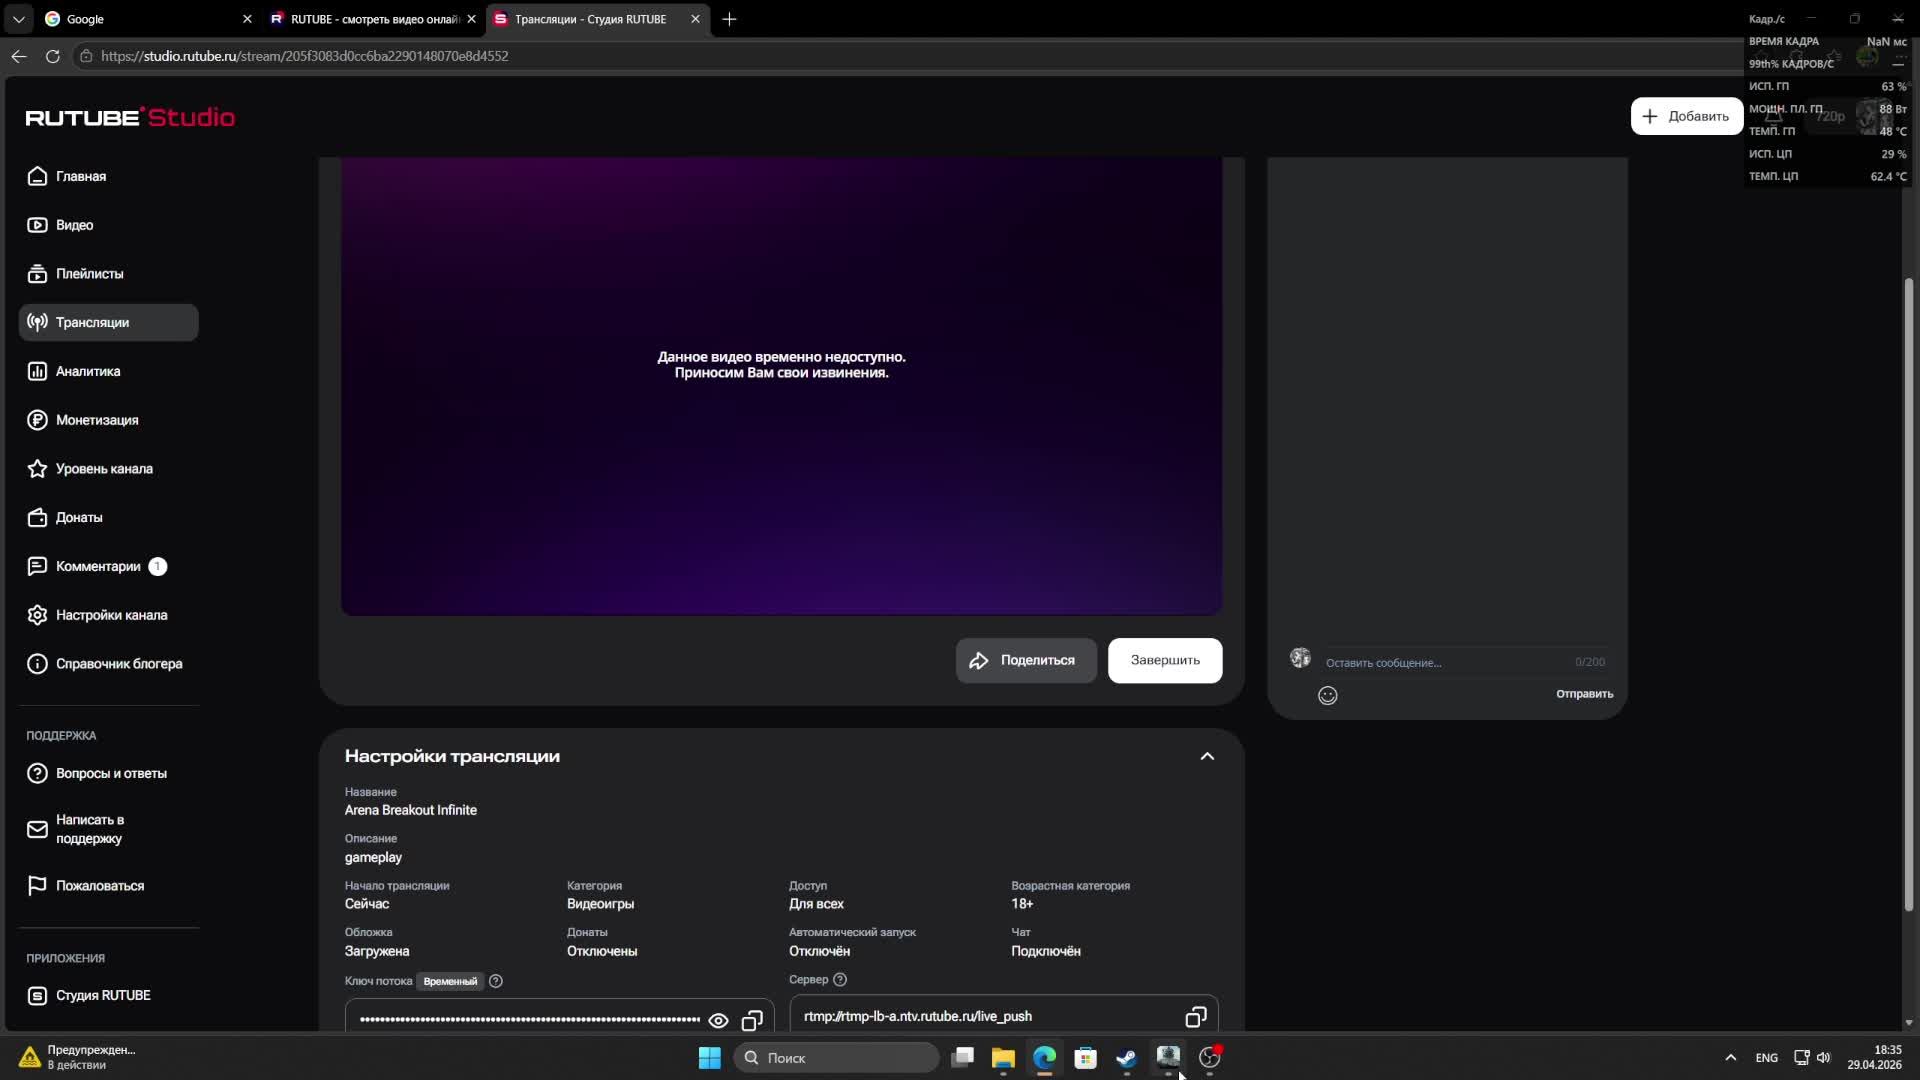This screenshot has height=1080, width=1920.
Task: Open Монетизация from the sidebar
Action: pos(97,420)
